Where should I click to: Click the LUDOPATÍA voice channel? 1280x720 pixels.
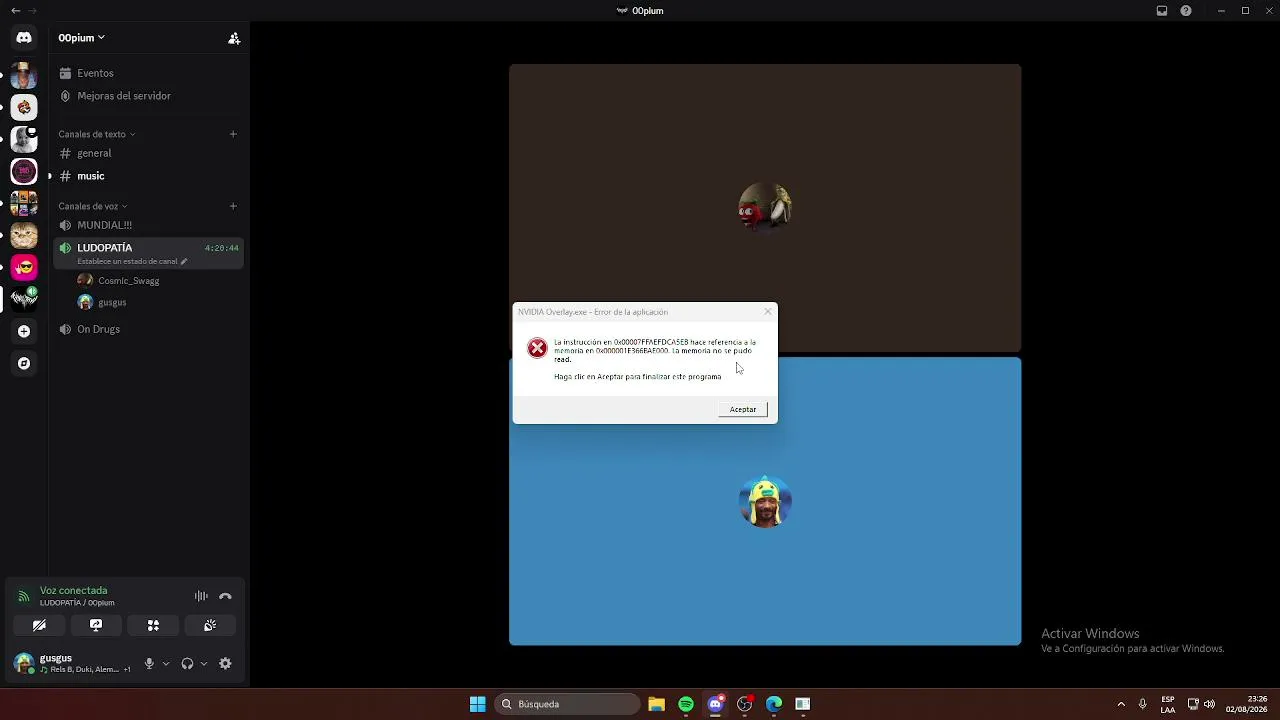pyautogui.click(x=148, y=253)
